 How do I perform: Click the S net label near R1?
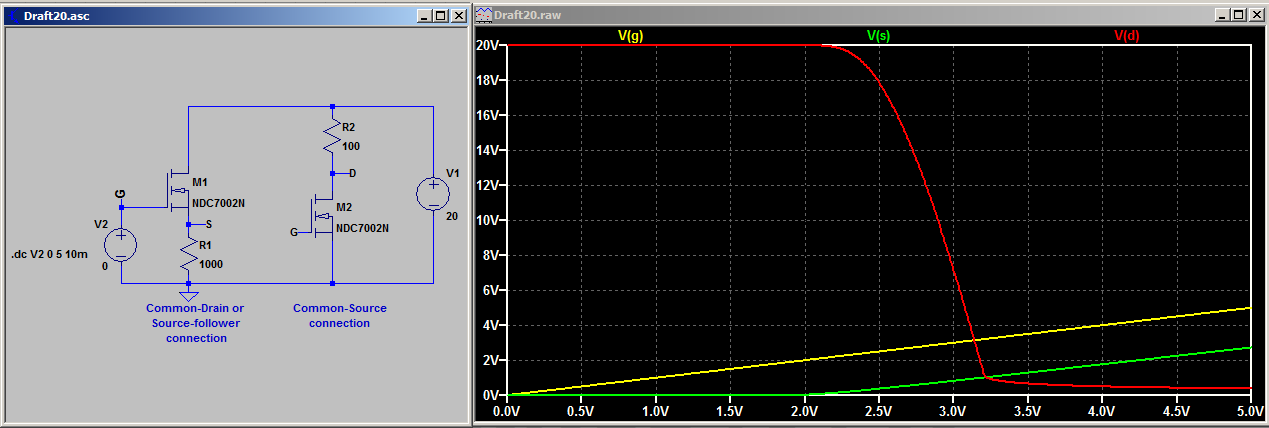coord(208,224)
